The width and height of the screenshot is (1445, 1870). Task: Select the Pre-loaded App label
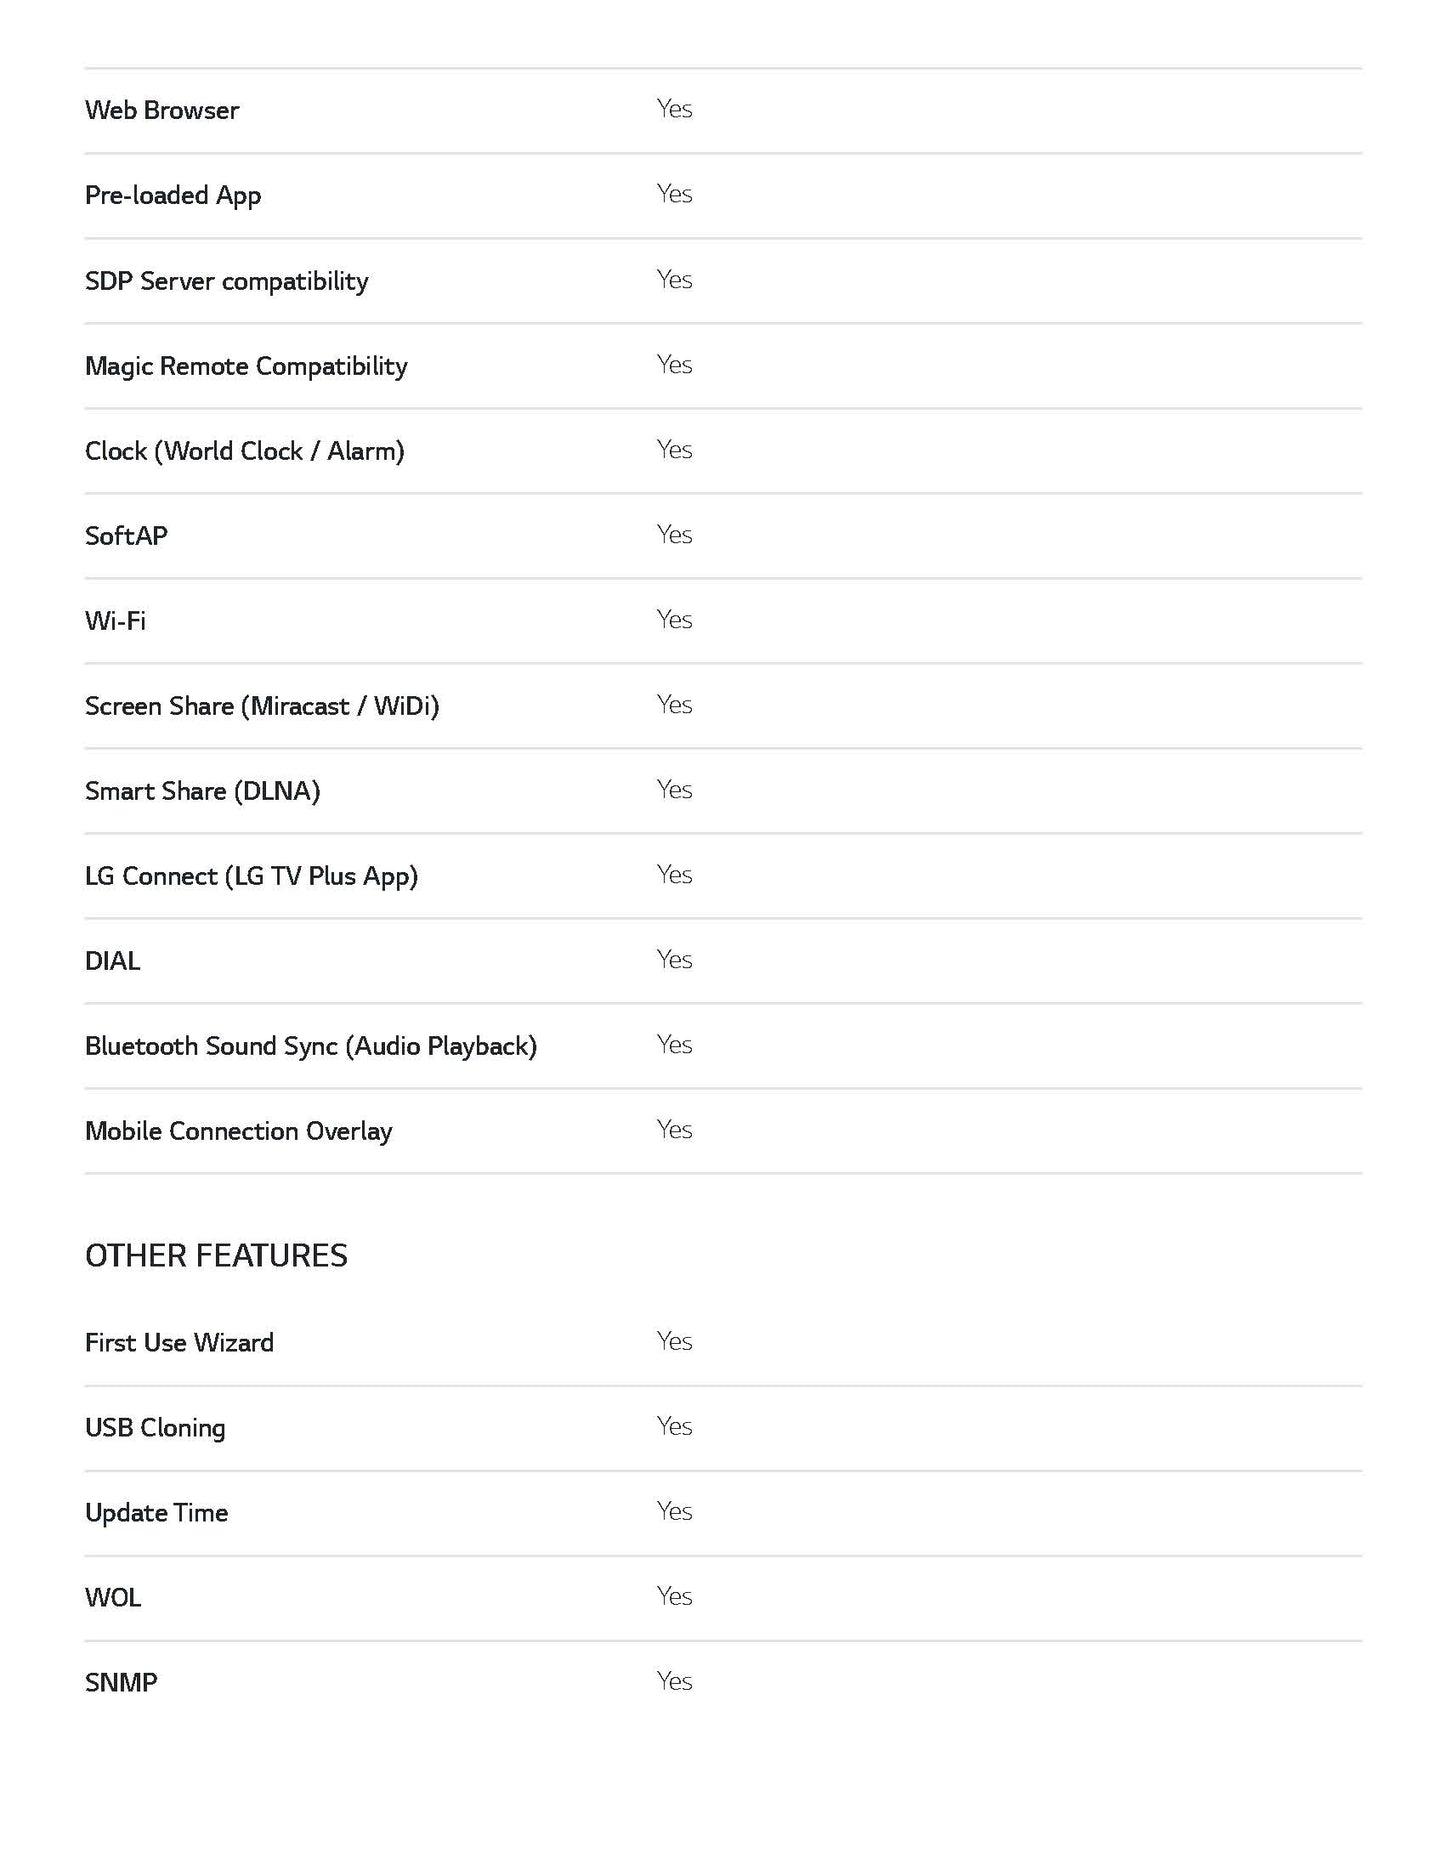[173, 195]
